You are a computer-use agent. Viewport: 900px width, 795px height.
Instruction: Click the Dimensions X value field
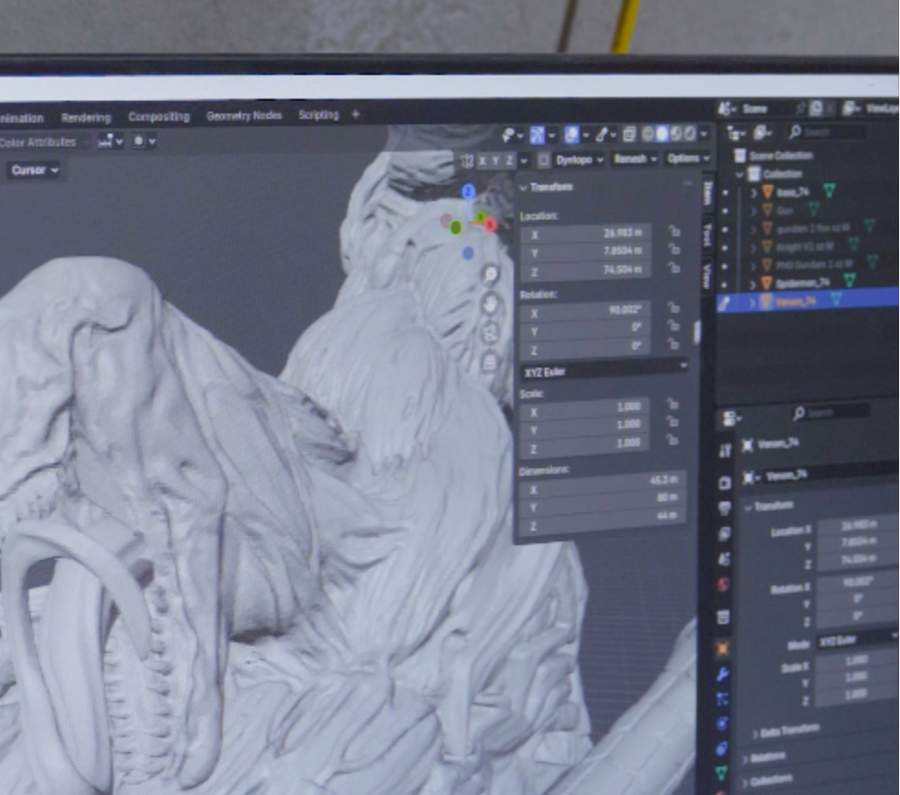(602, 490)
